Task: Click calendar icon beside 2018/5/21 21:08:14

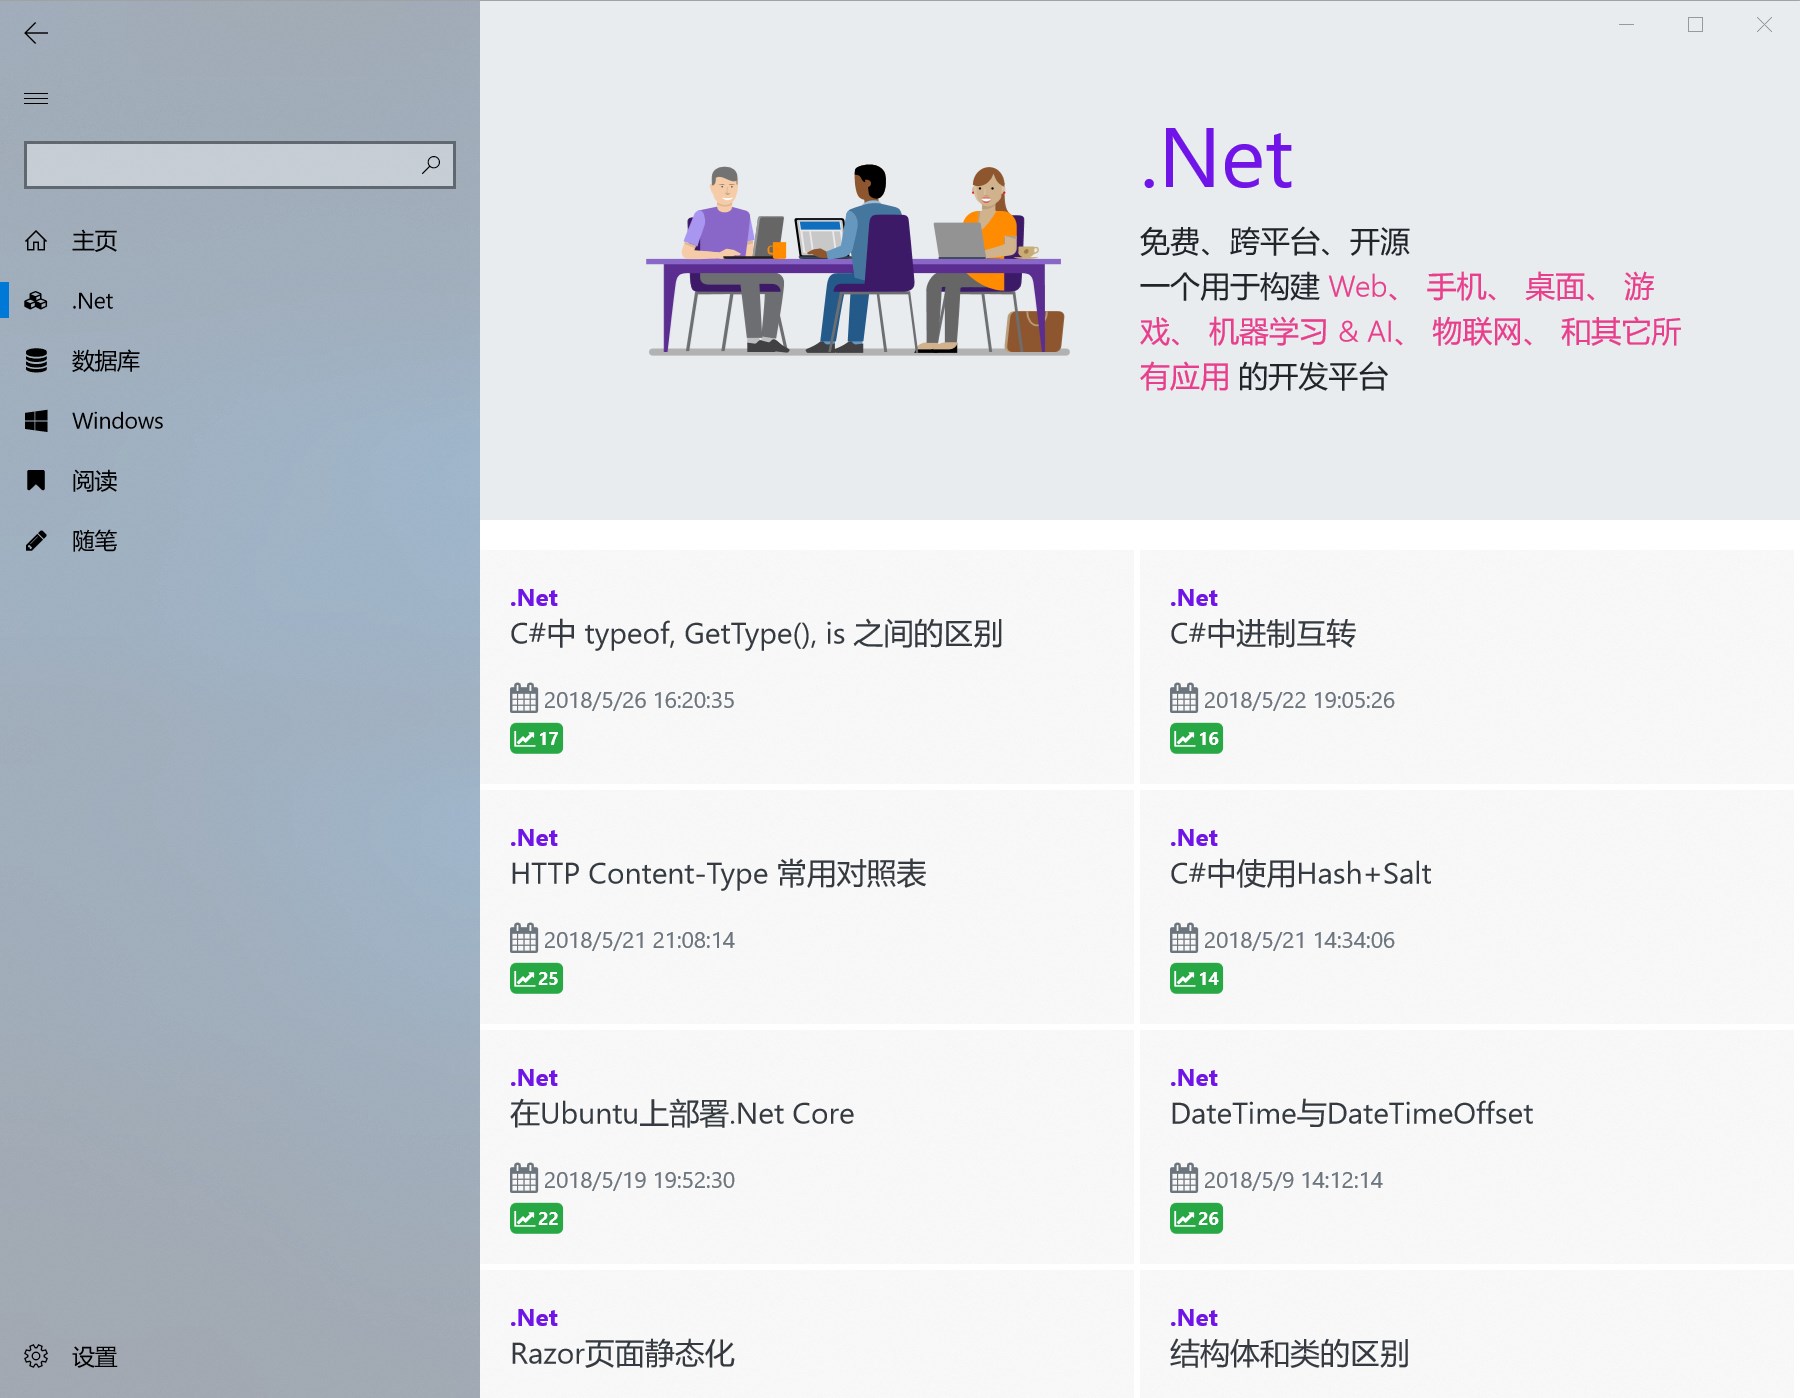Action: pyautogui.click(x=524, y=938)
